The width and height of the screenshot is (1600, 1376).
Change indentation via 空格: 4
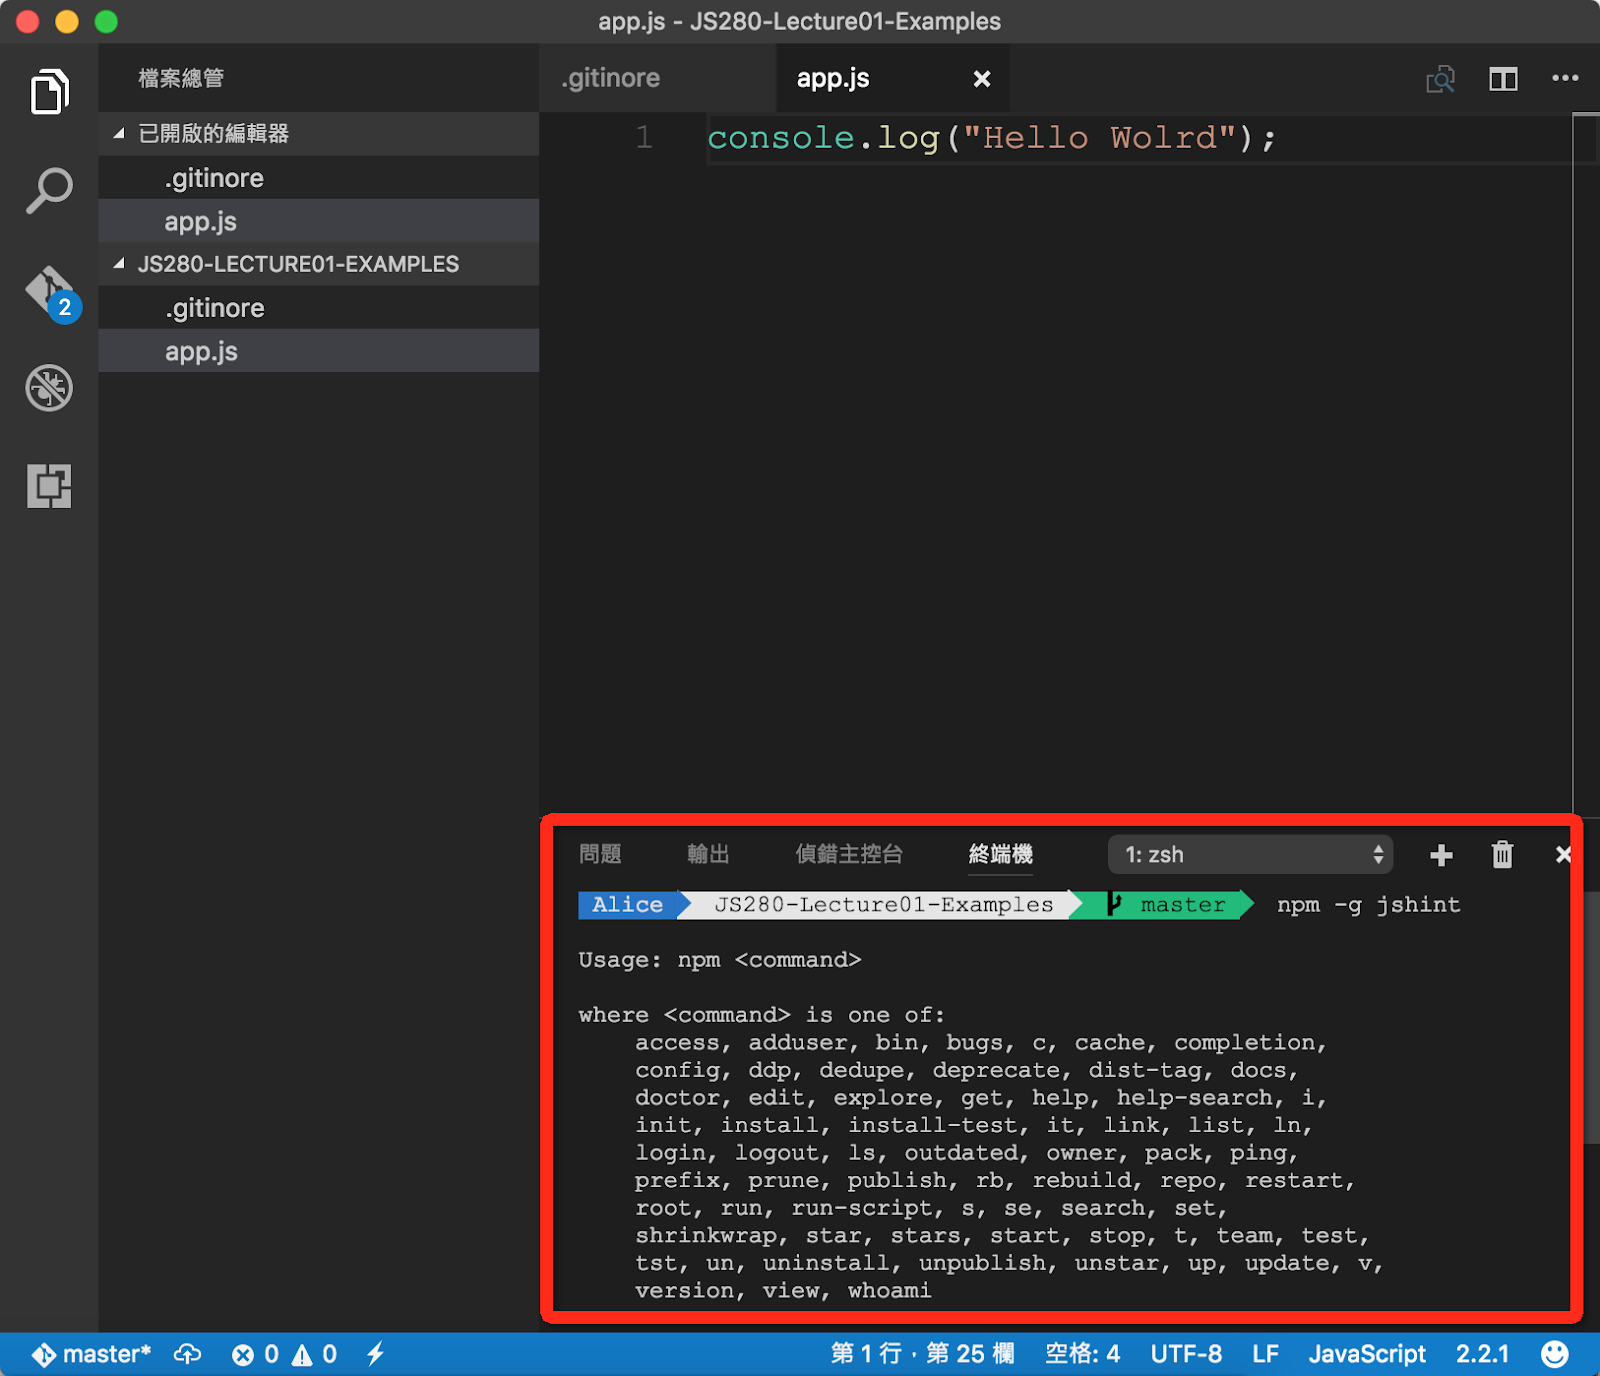[x=1082, y=1354]
